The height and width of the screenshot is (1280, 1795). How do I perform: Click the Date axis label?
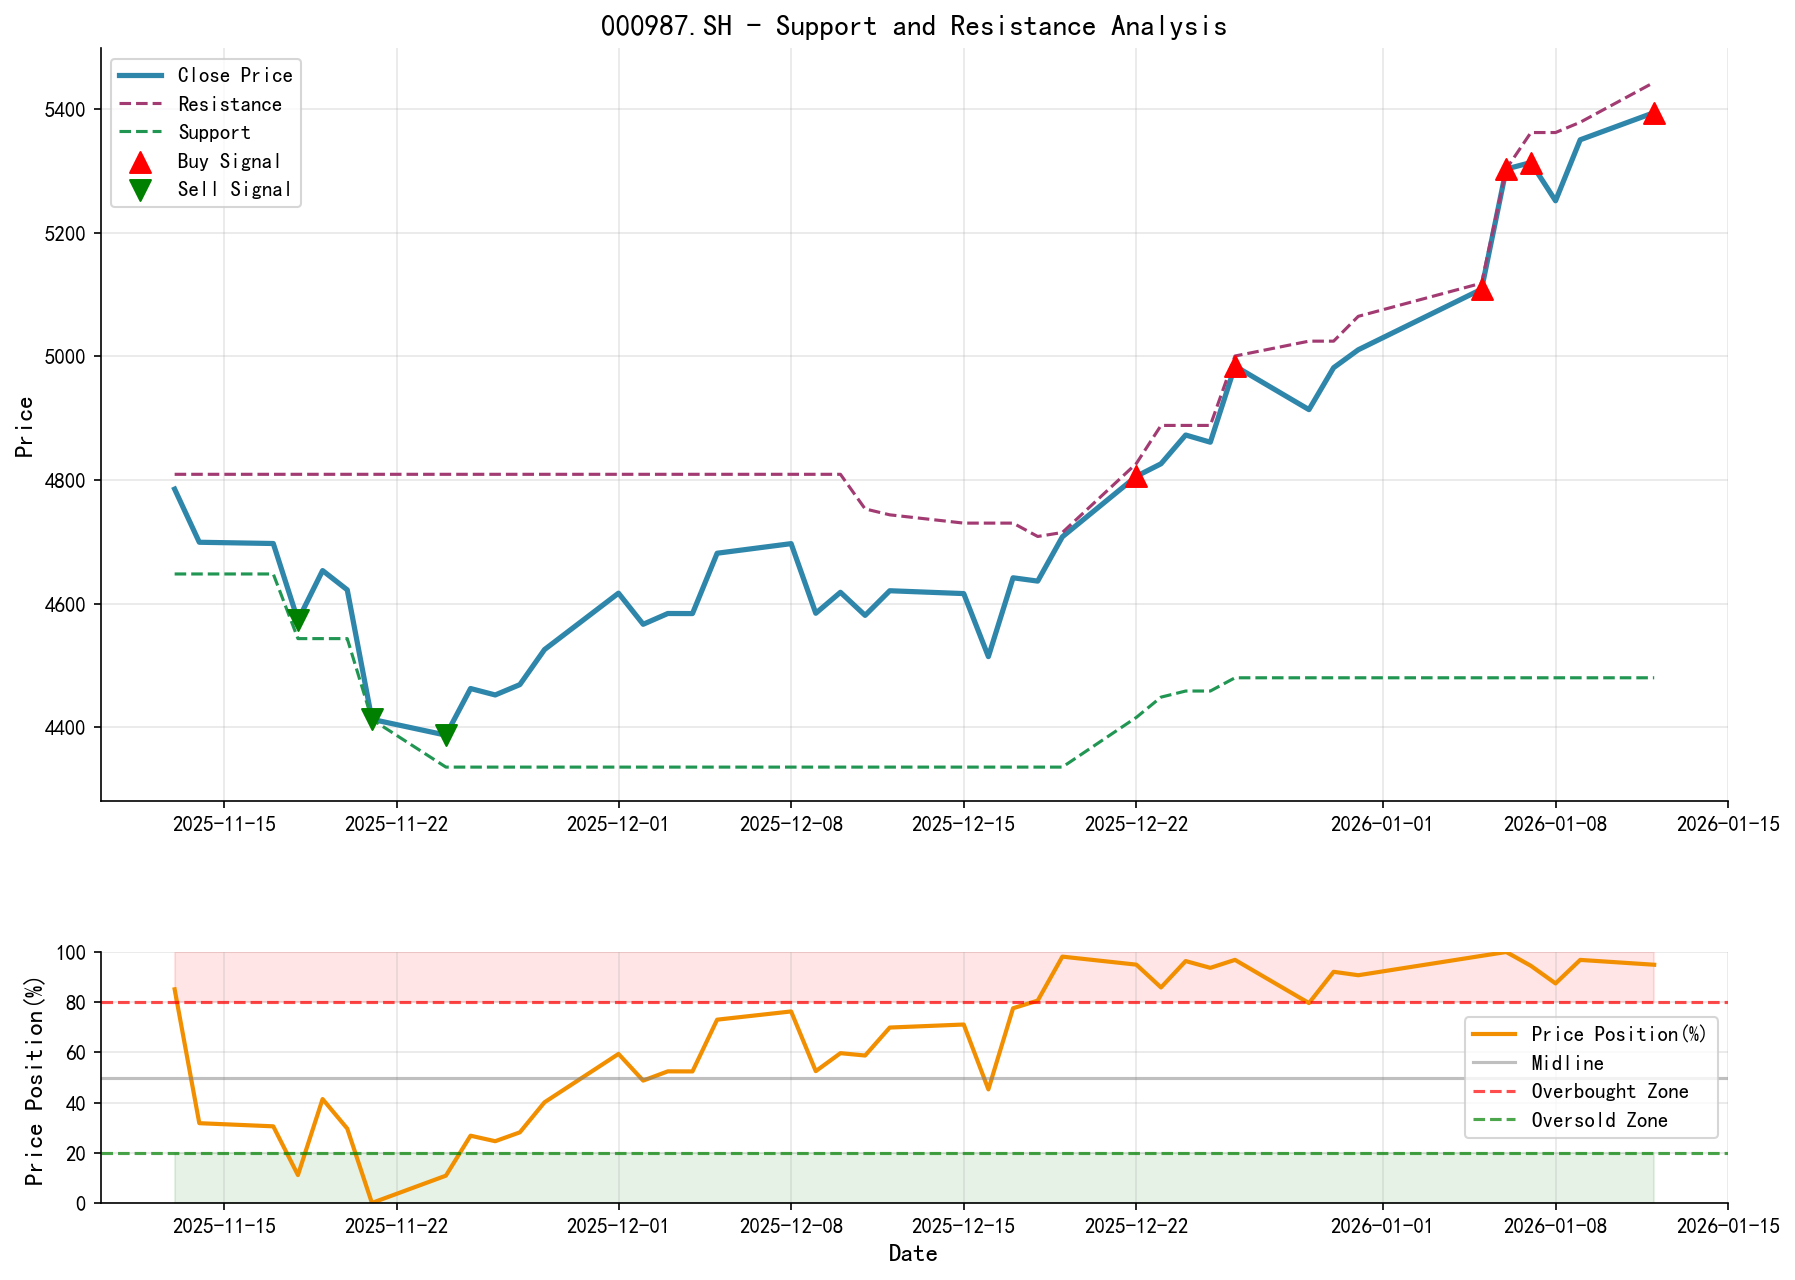tap(913, 1253)
